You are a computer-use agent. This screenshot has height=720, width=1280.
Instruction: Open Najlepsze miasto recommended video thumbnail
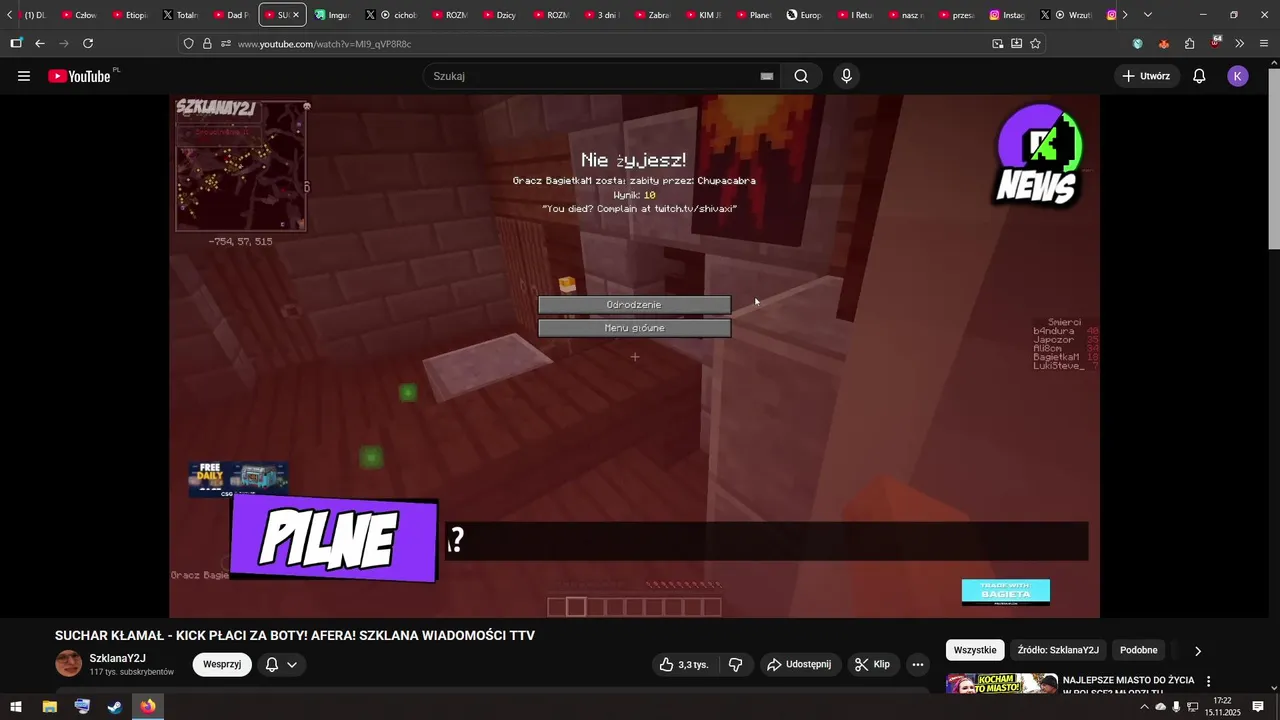click(1002, 684)
